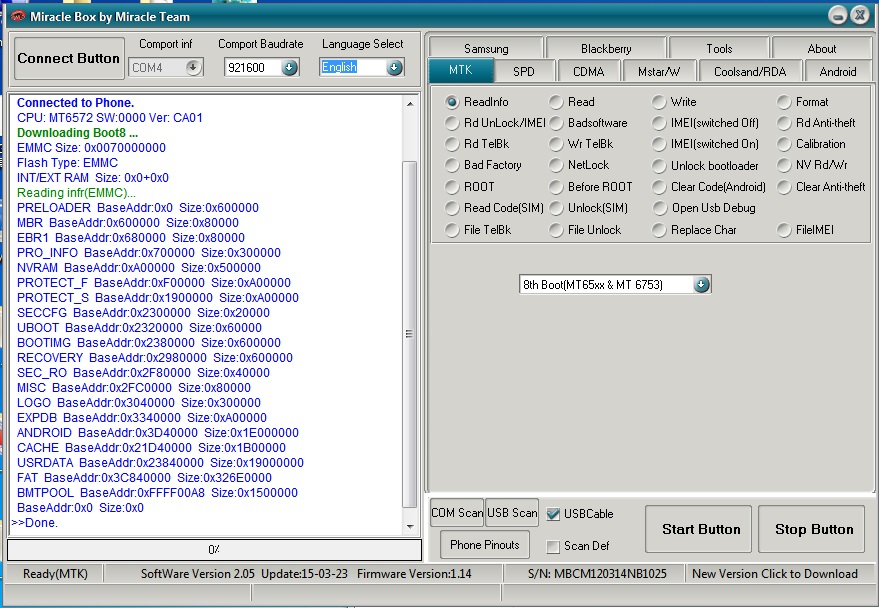Expand the 8th Boot(MT65xx & MT 6753) dropdown

pyautogui.click(x=701, y=285)
